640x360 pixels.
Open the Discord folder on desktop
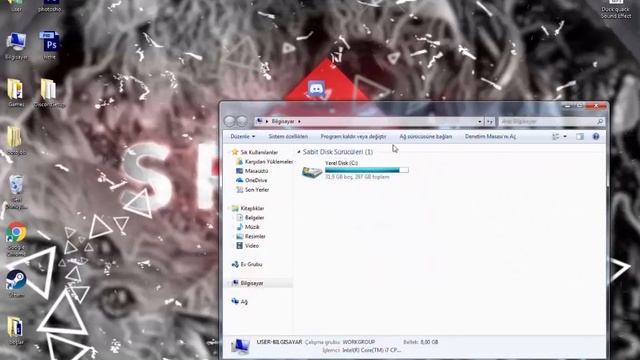tap(49, 93)
